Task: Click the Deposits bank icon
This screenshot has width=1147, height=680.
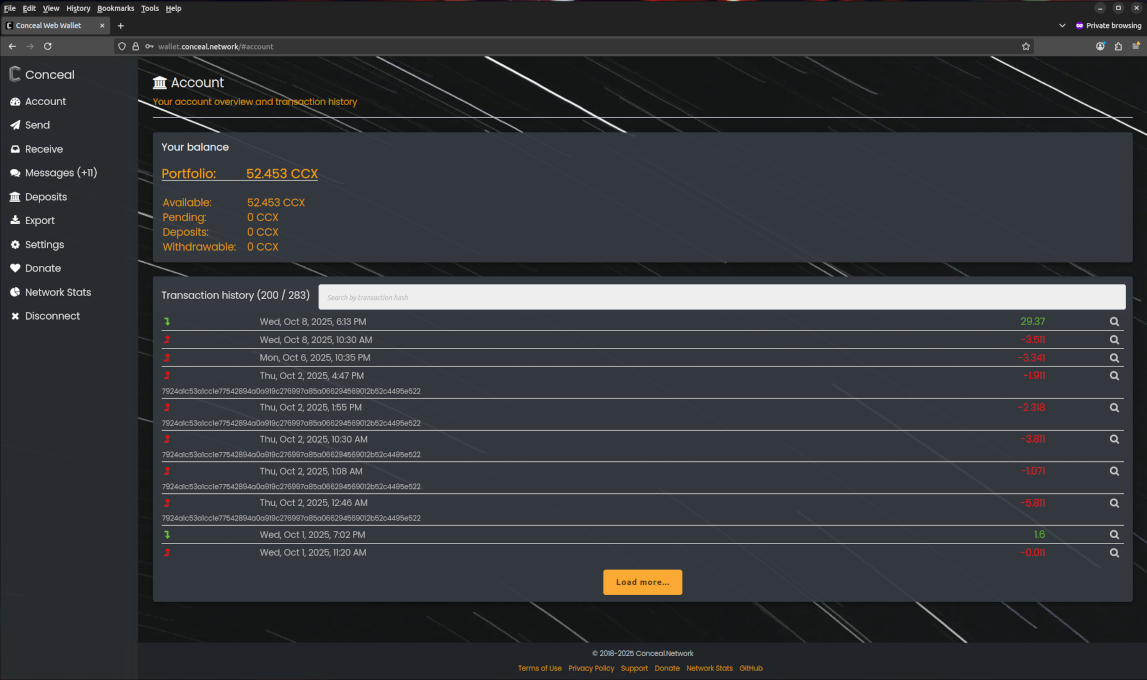Action: tap(14, 196)
